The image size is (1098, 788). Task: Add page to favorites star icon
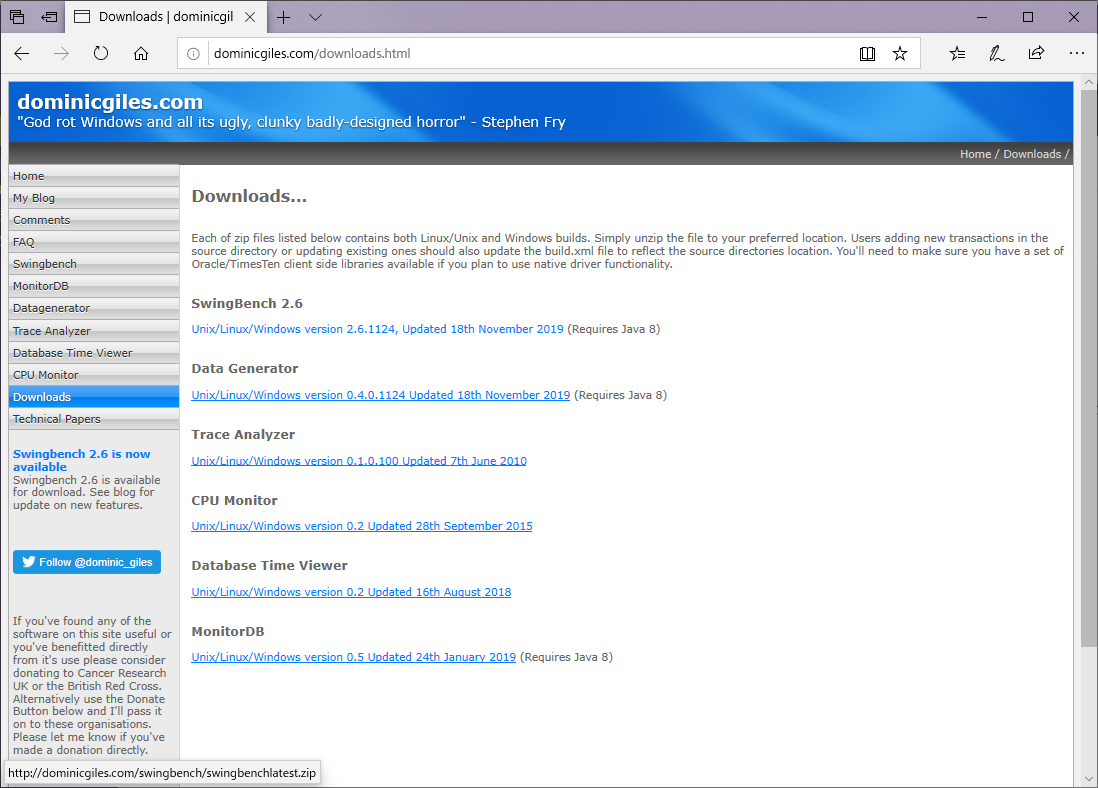point(900,53)
